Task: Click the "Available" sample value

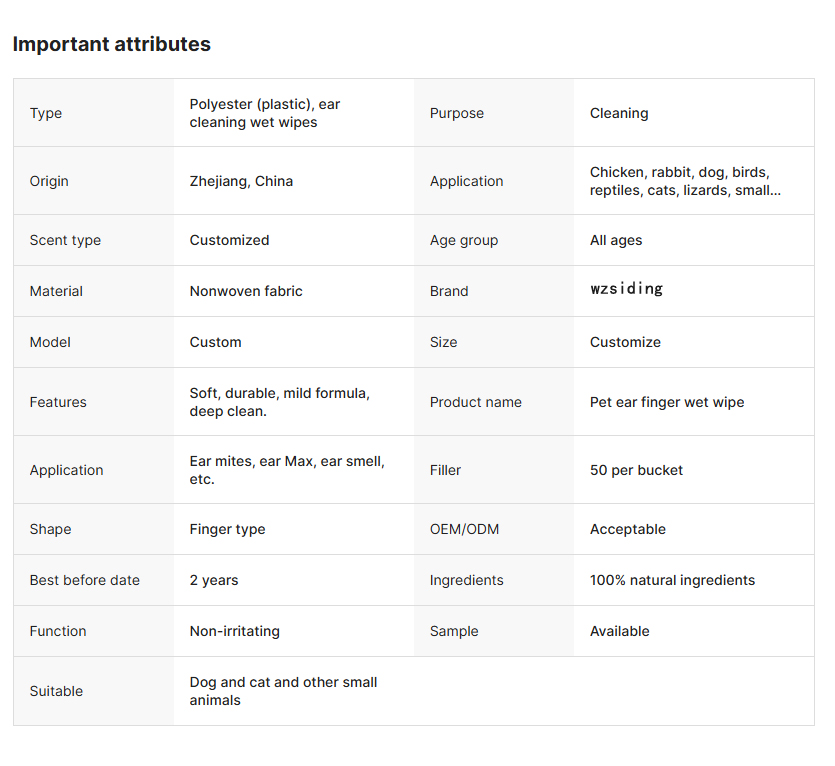Action: point(619,631)
